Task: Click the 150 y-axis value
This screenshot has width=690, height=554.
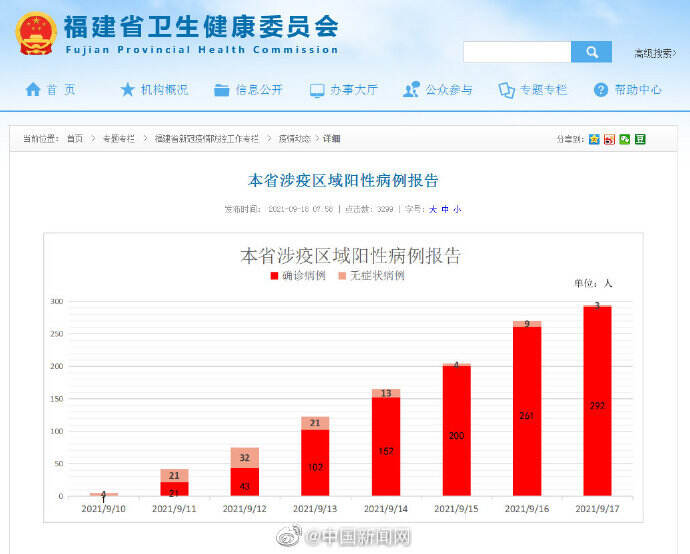Action: click(x=57, y=399)
